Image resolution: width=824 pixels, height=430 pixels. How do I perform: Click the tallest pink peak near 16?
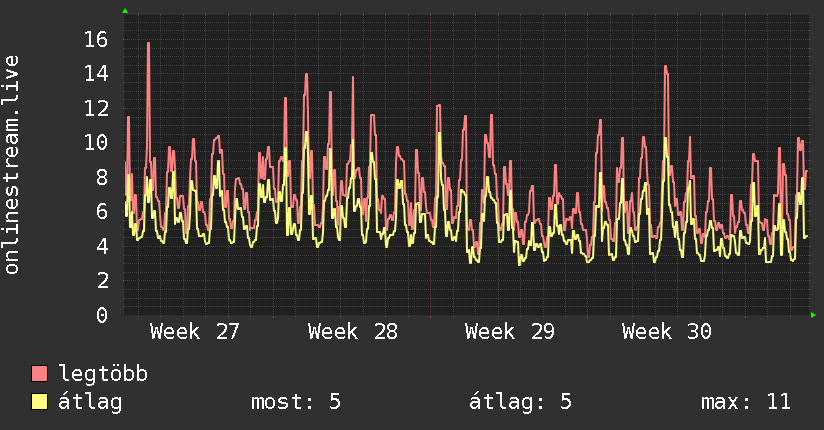pos(149,44)
